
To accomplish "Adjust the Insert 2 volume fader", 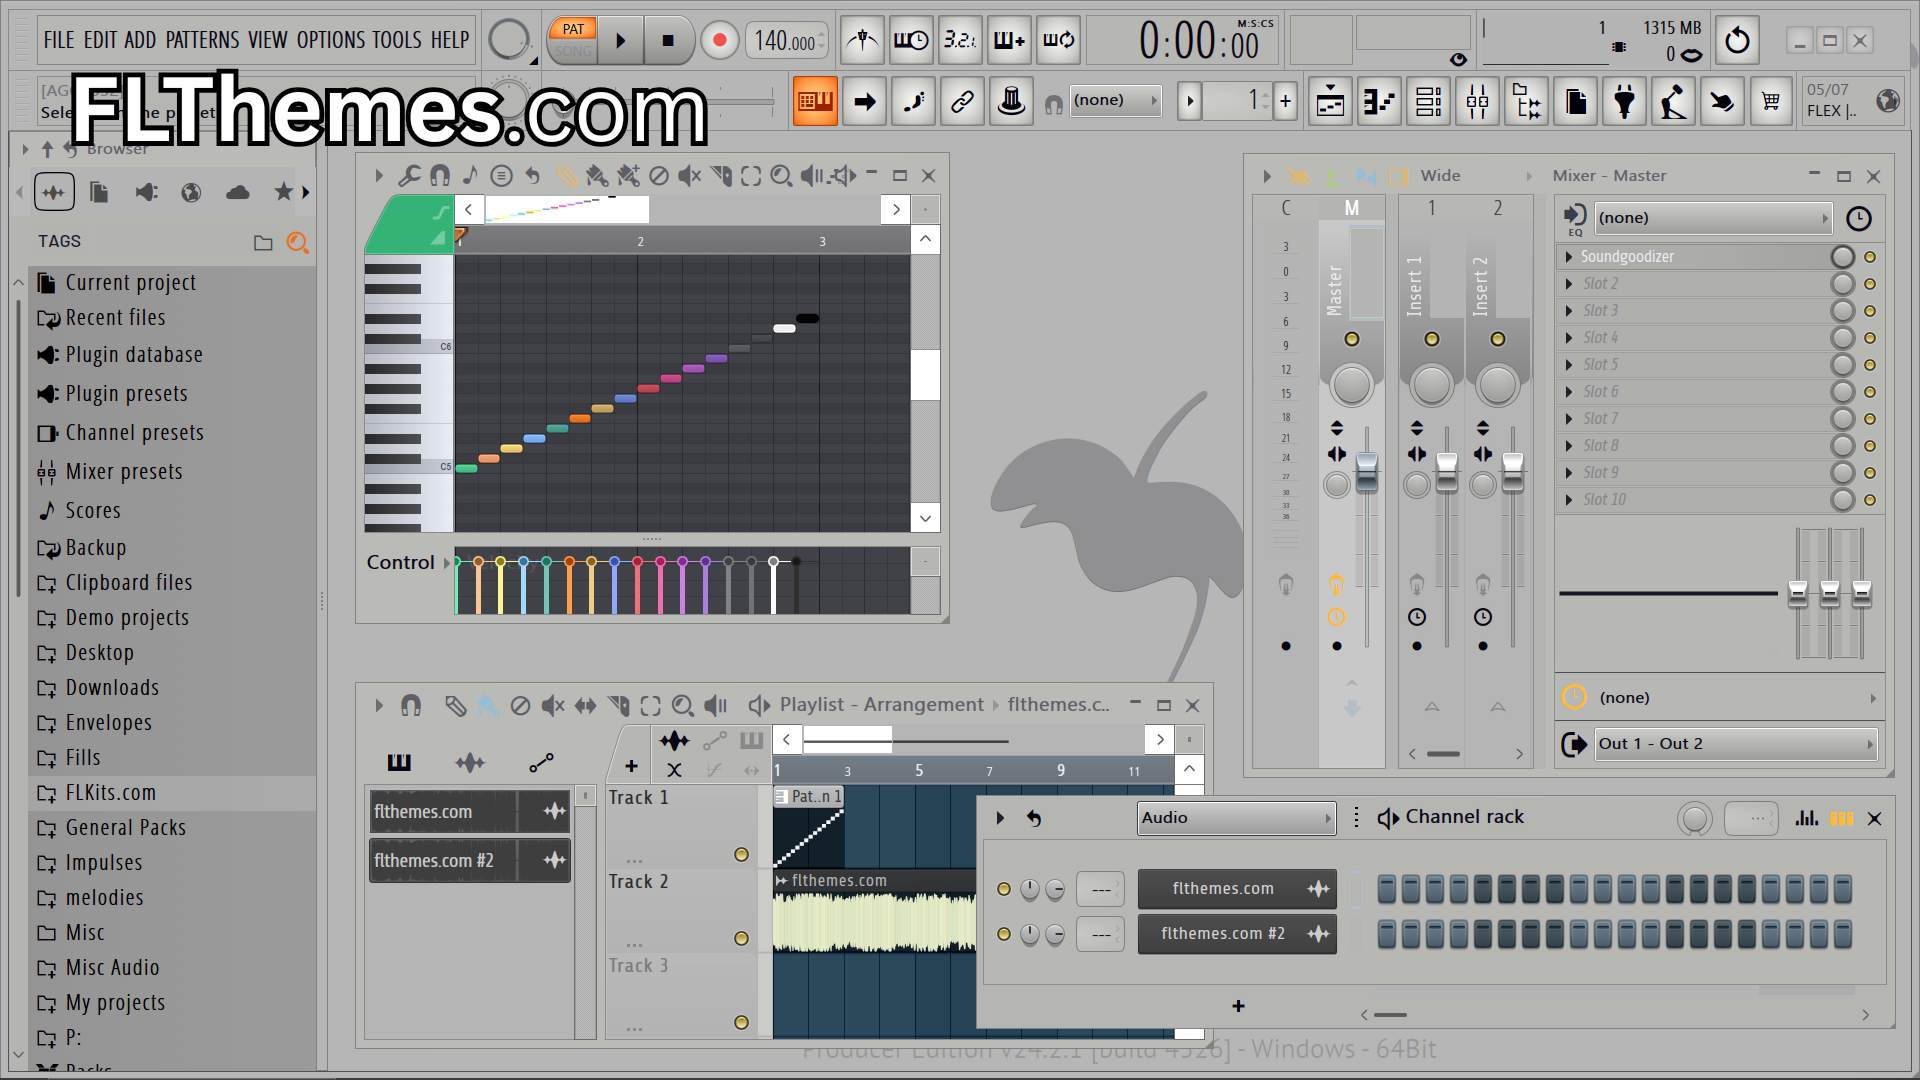I will point(1512,472).
